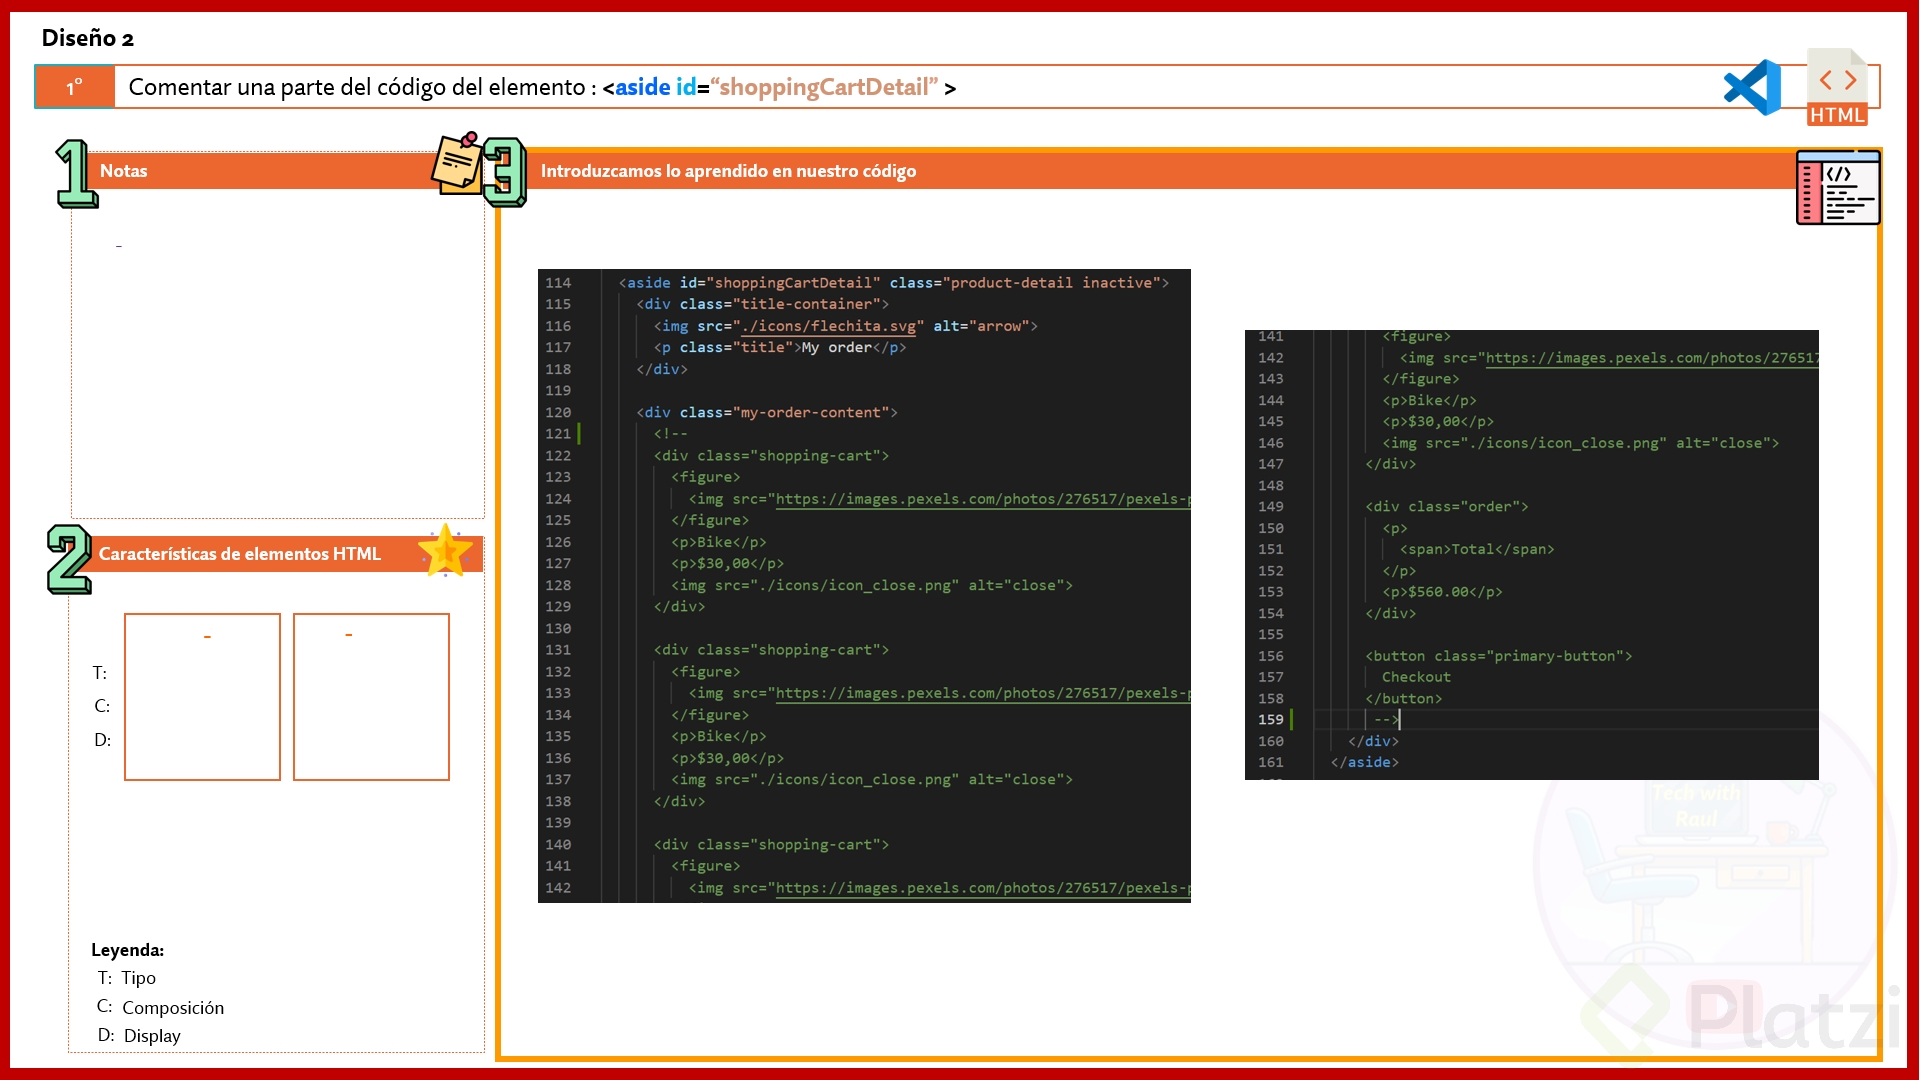The height and width of the screenshot is (1080, 1920).
Task: Click inside the empty Notas text area
Action: [x=278, y=352]
